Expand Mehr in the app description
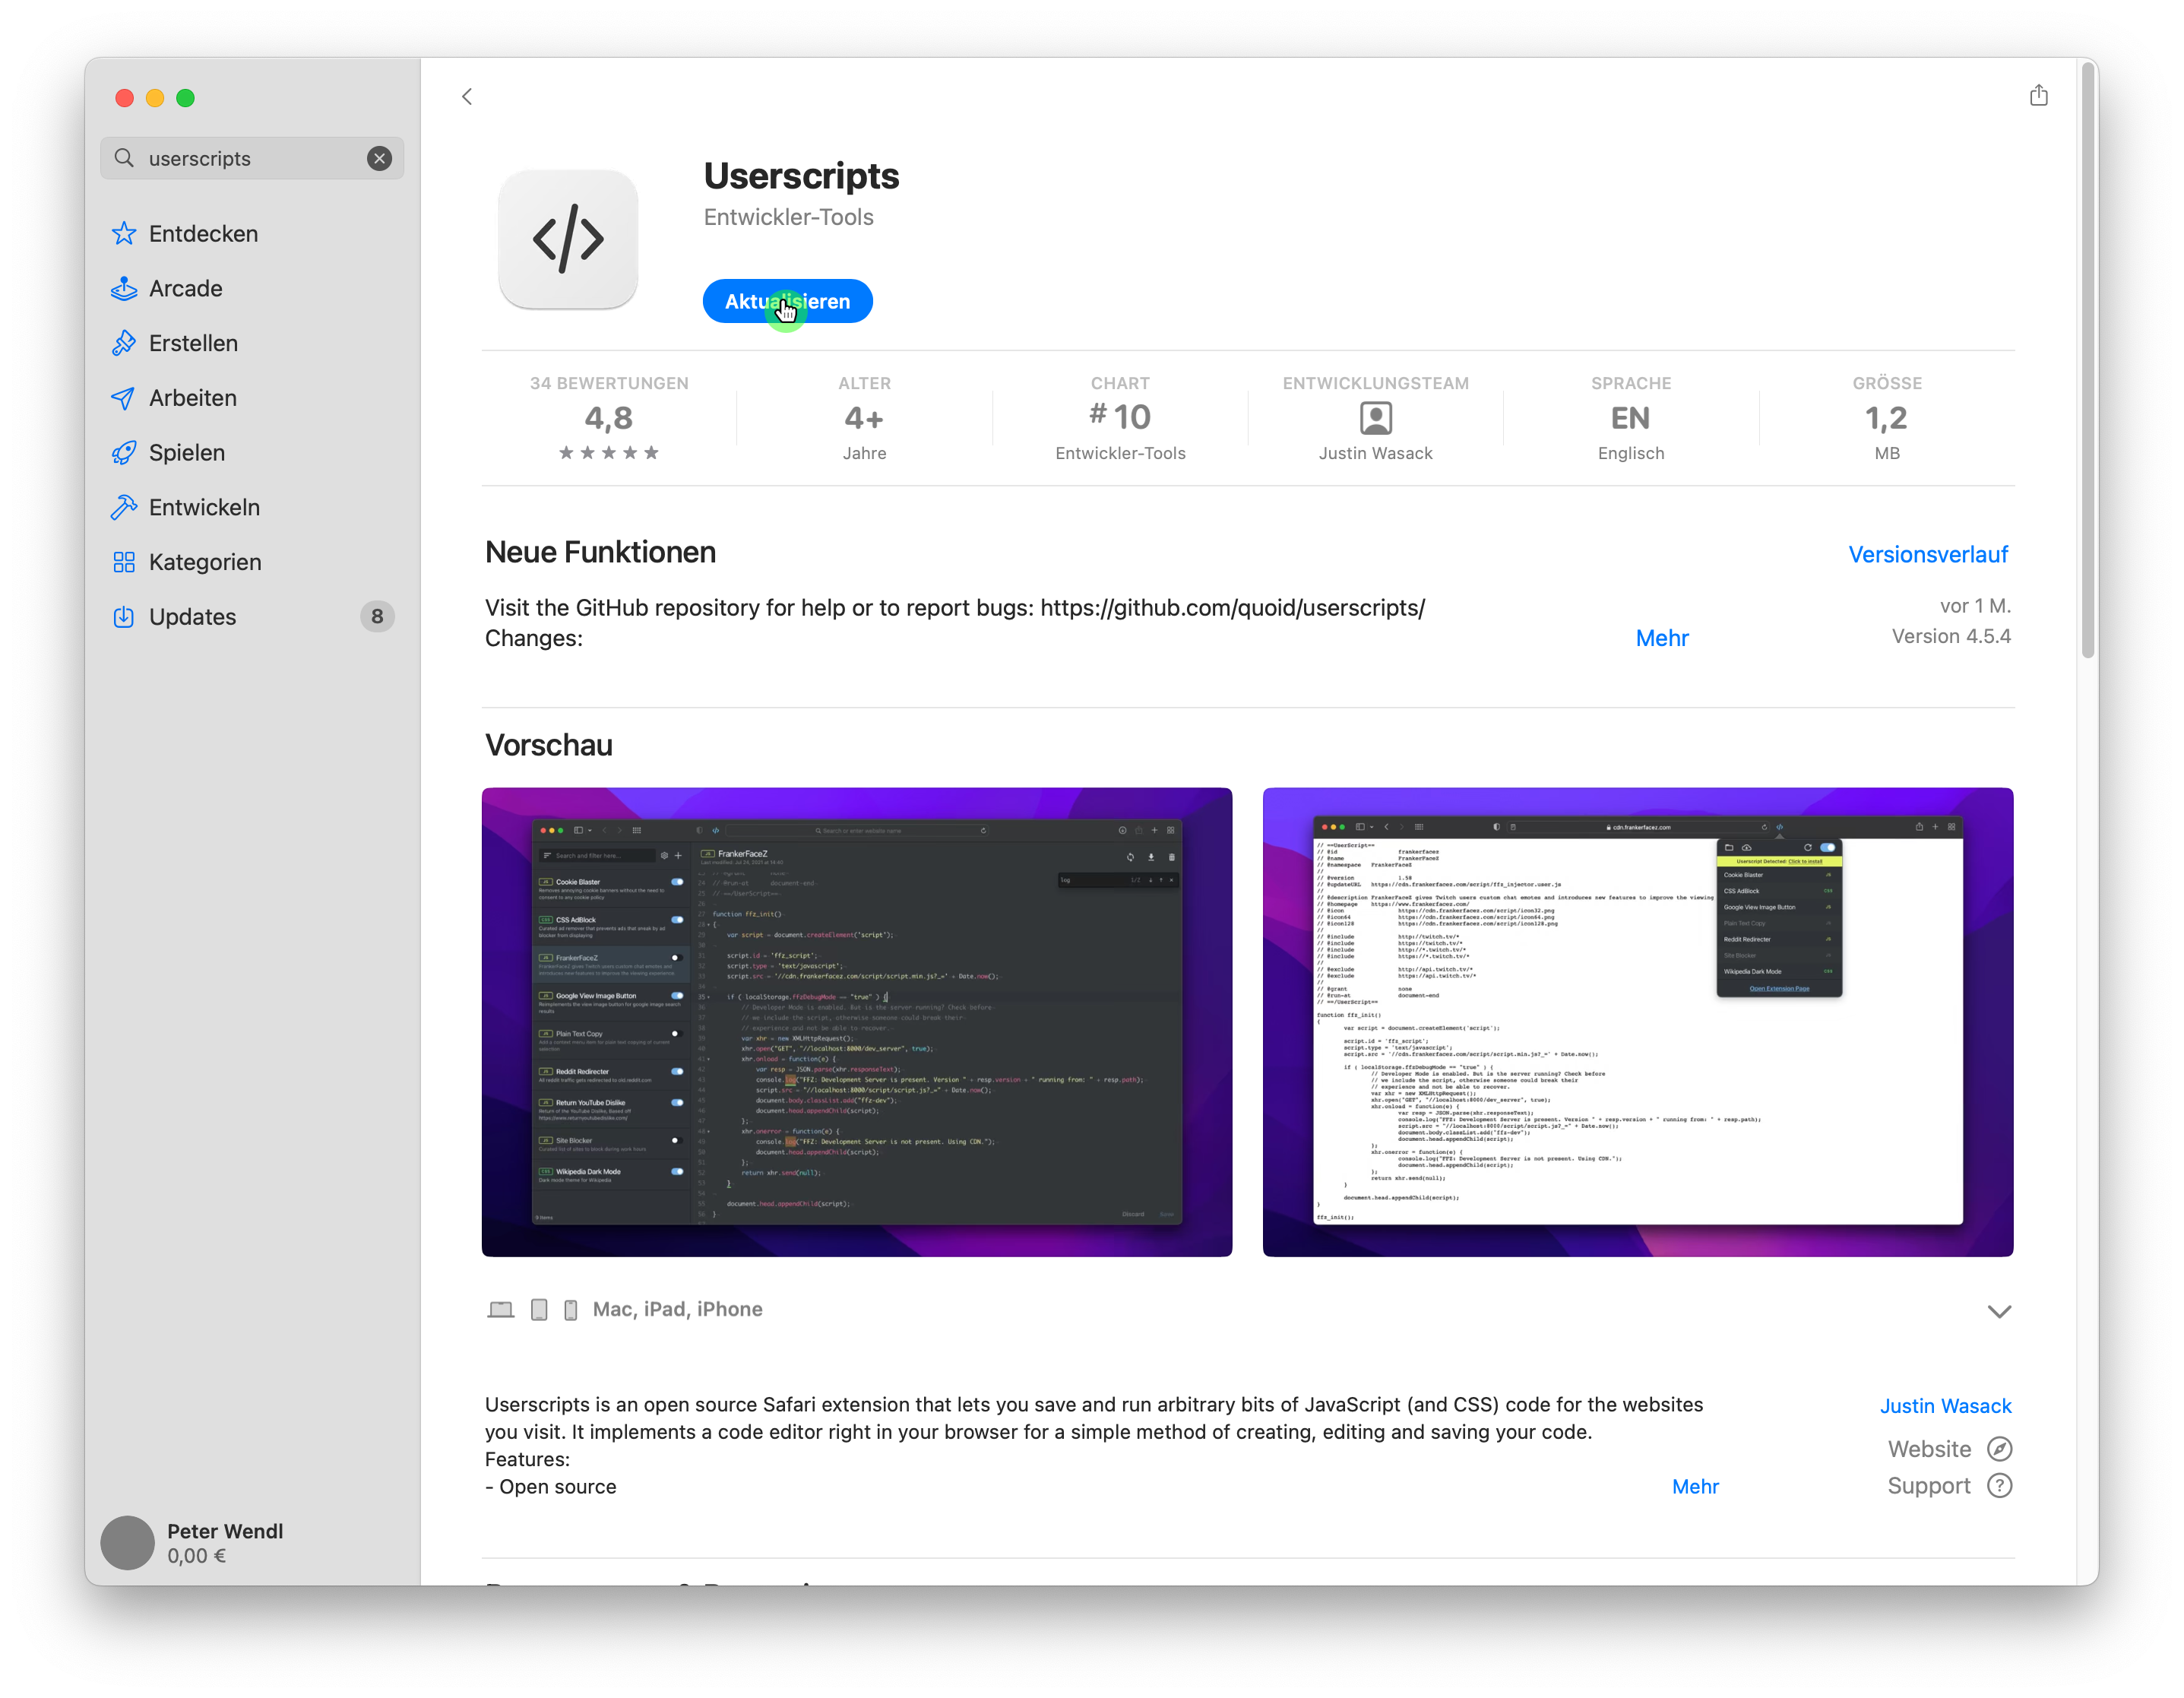 tap(1695, 1486)
